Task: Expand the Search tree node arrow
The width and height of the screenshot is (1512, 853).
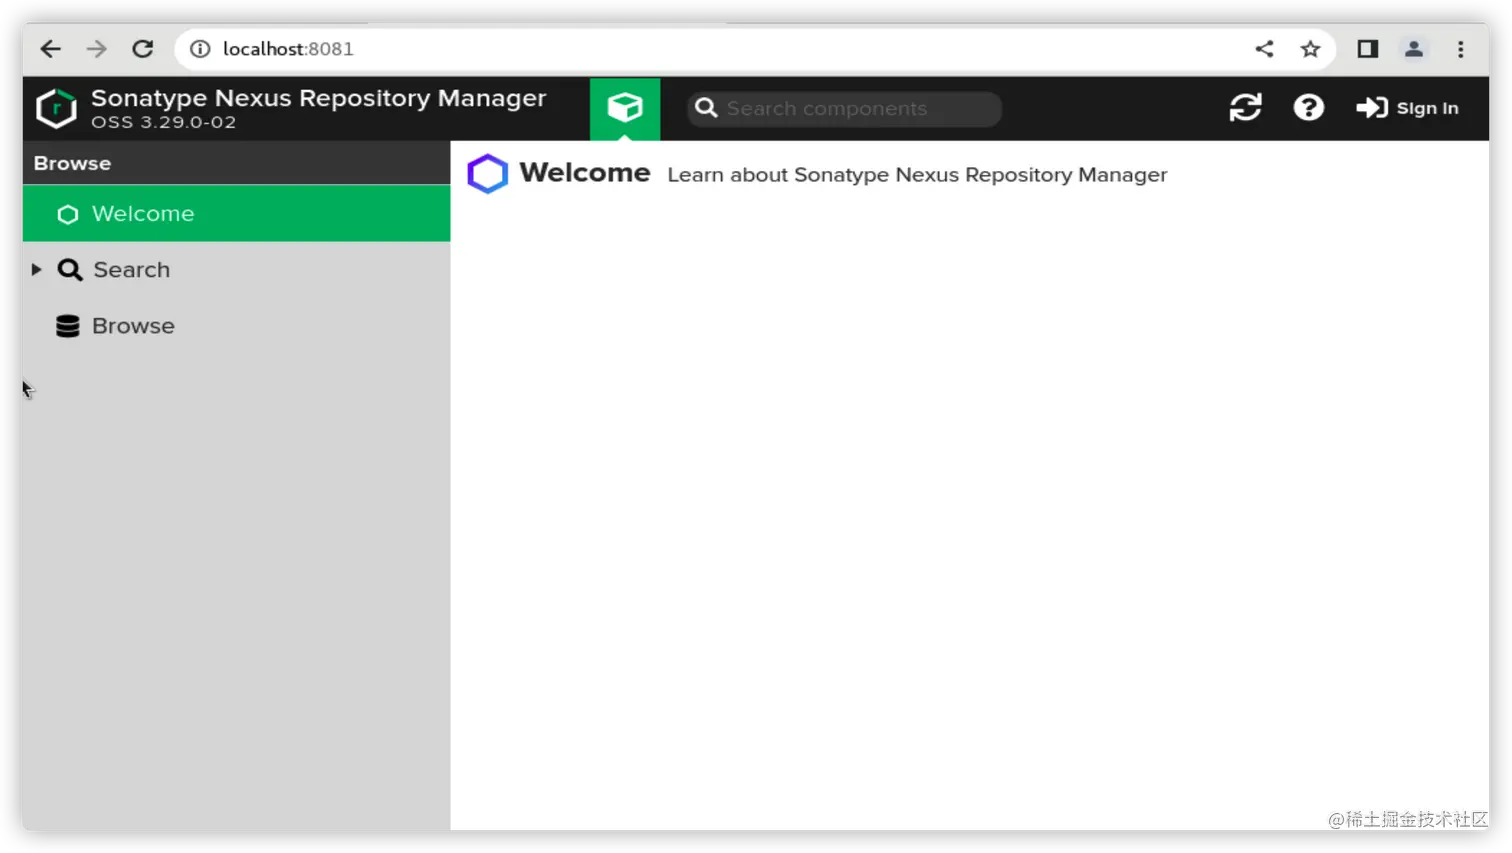Action: tap(37, 270)
